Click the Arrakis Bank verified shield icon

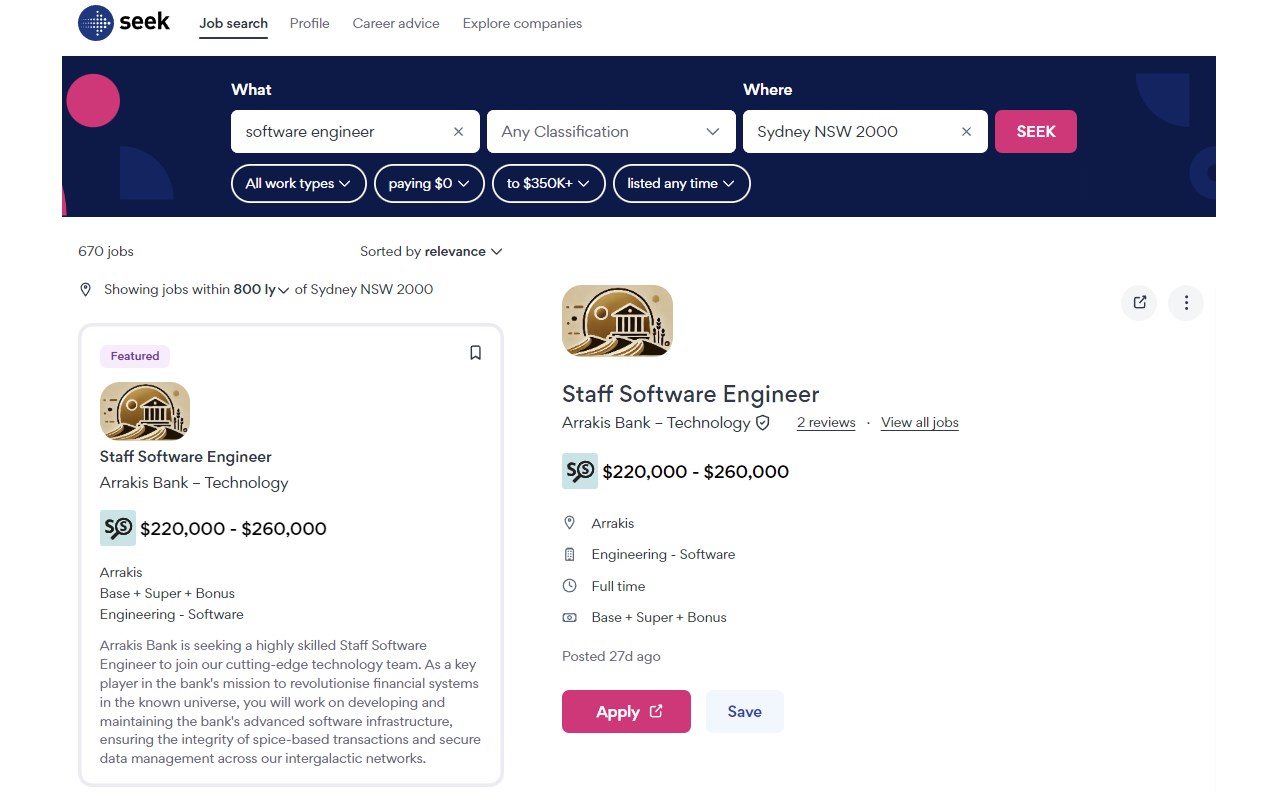pyautogui.click(x=763, y=423)
